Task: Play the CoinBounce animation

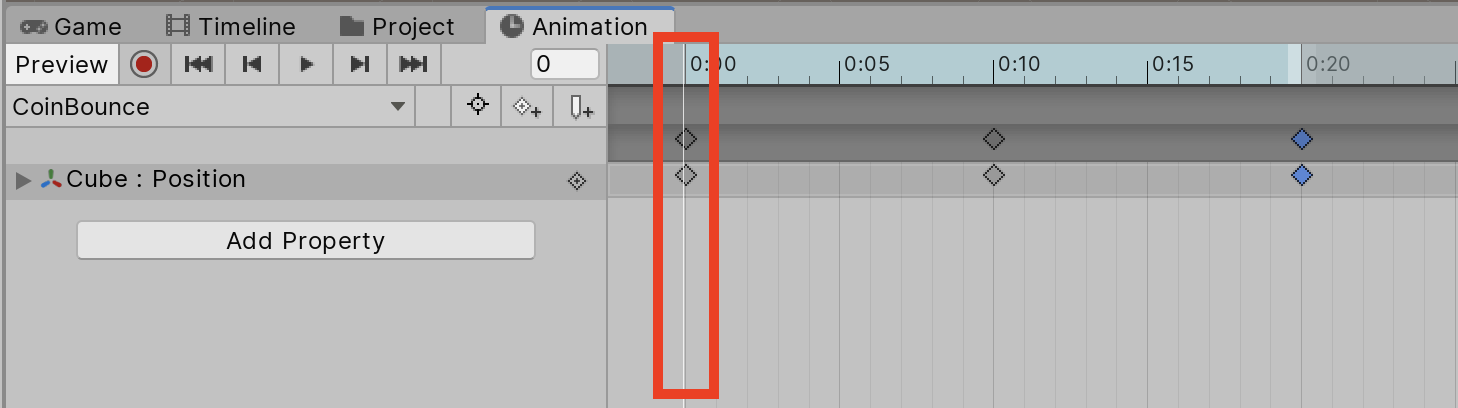Action: coord(307,65)
